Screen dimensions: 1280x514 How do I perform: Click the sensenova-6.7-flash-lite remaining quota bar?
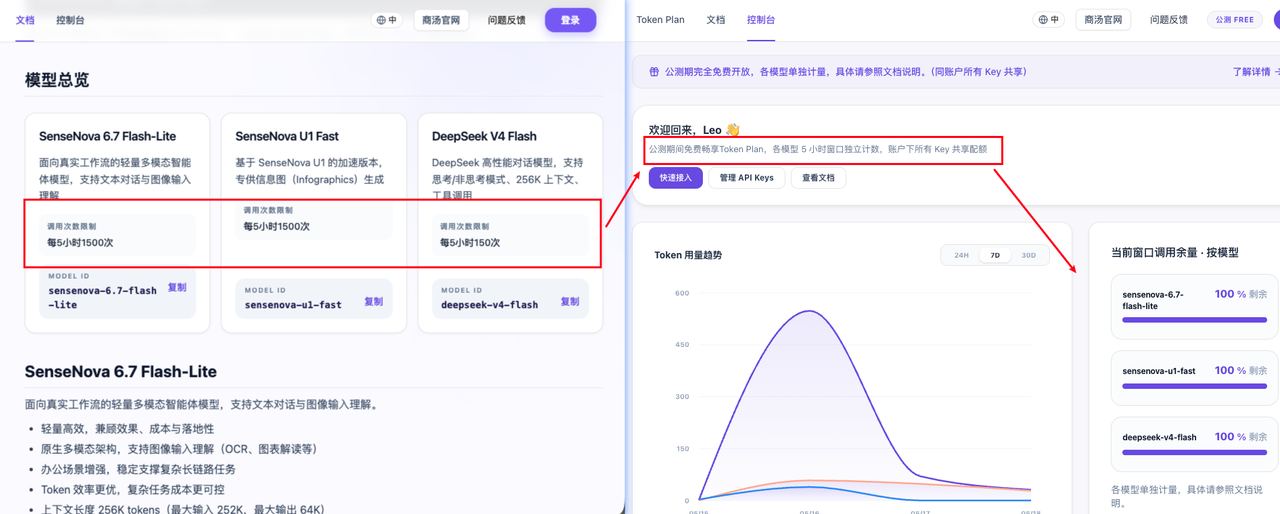1195,319
